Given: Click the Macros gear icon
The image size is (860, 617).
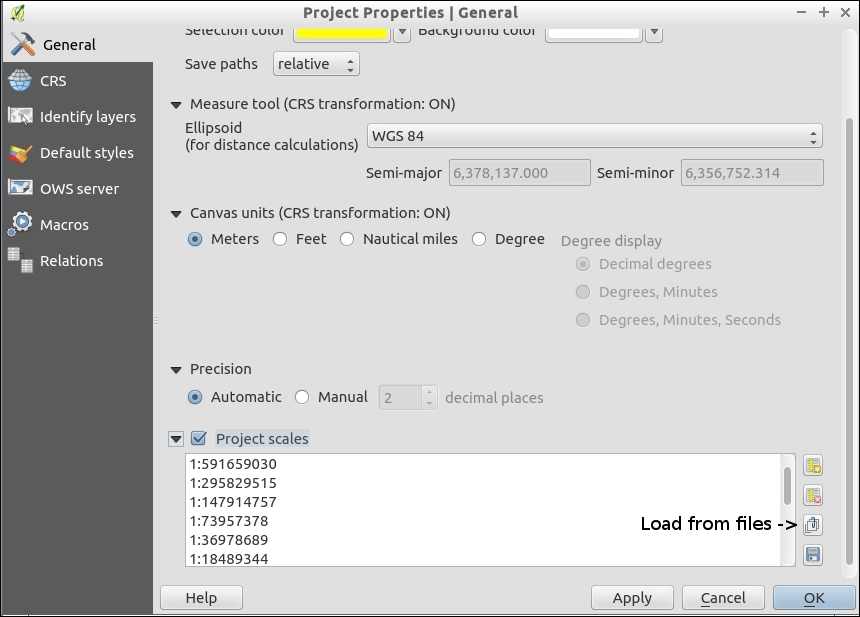Looking at the screenshot, I should point(20,225).
